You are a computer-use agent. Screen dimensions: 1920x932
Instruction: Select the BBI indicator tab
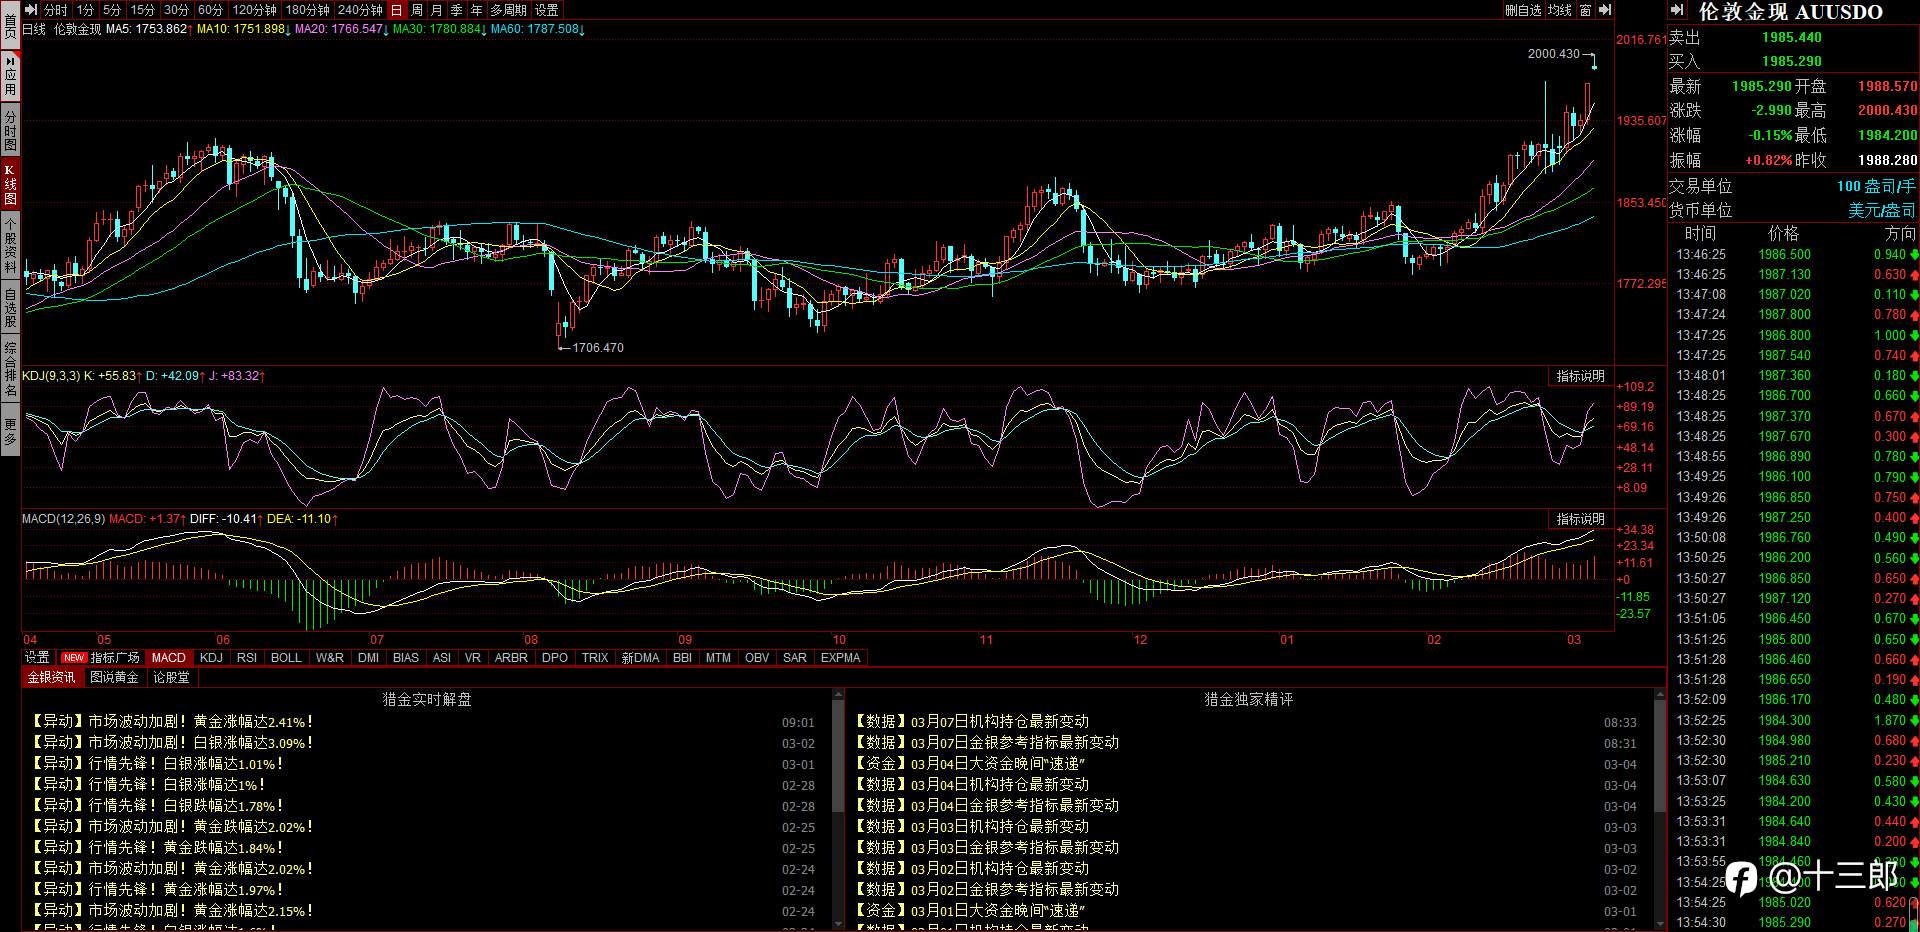click(x=682, y=658)
